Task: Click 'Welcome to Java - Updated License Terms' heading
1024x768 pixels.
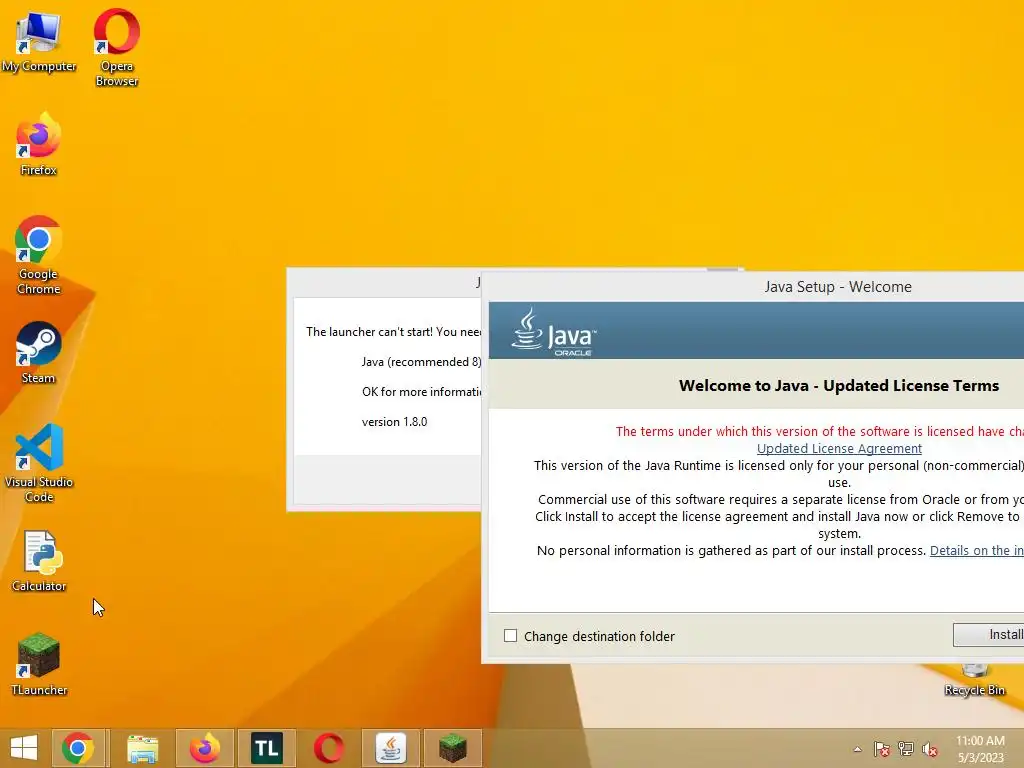Action: 839,385
